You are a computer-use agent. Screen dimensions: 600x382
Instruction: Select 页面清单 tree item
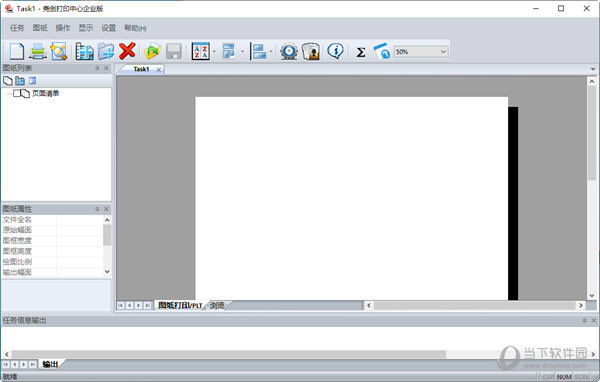tap(46, 93)
